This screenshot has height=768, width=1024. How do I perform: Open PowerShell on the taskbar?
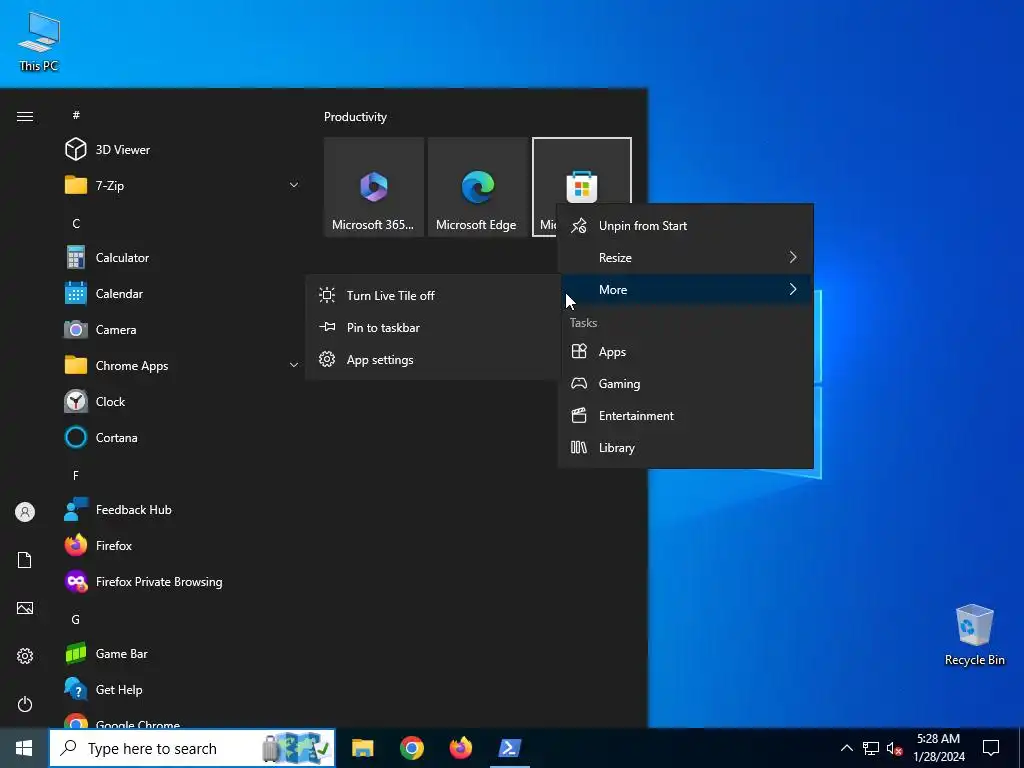tap(509, 748)
